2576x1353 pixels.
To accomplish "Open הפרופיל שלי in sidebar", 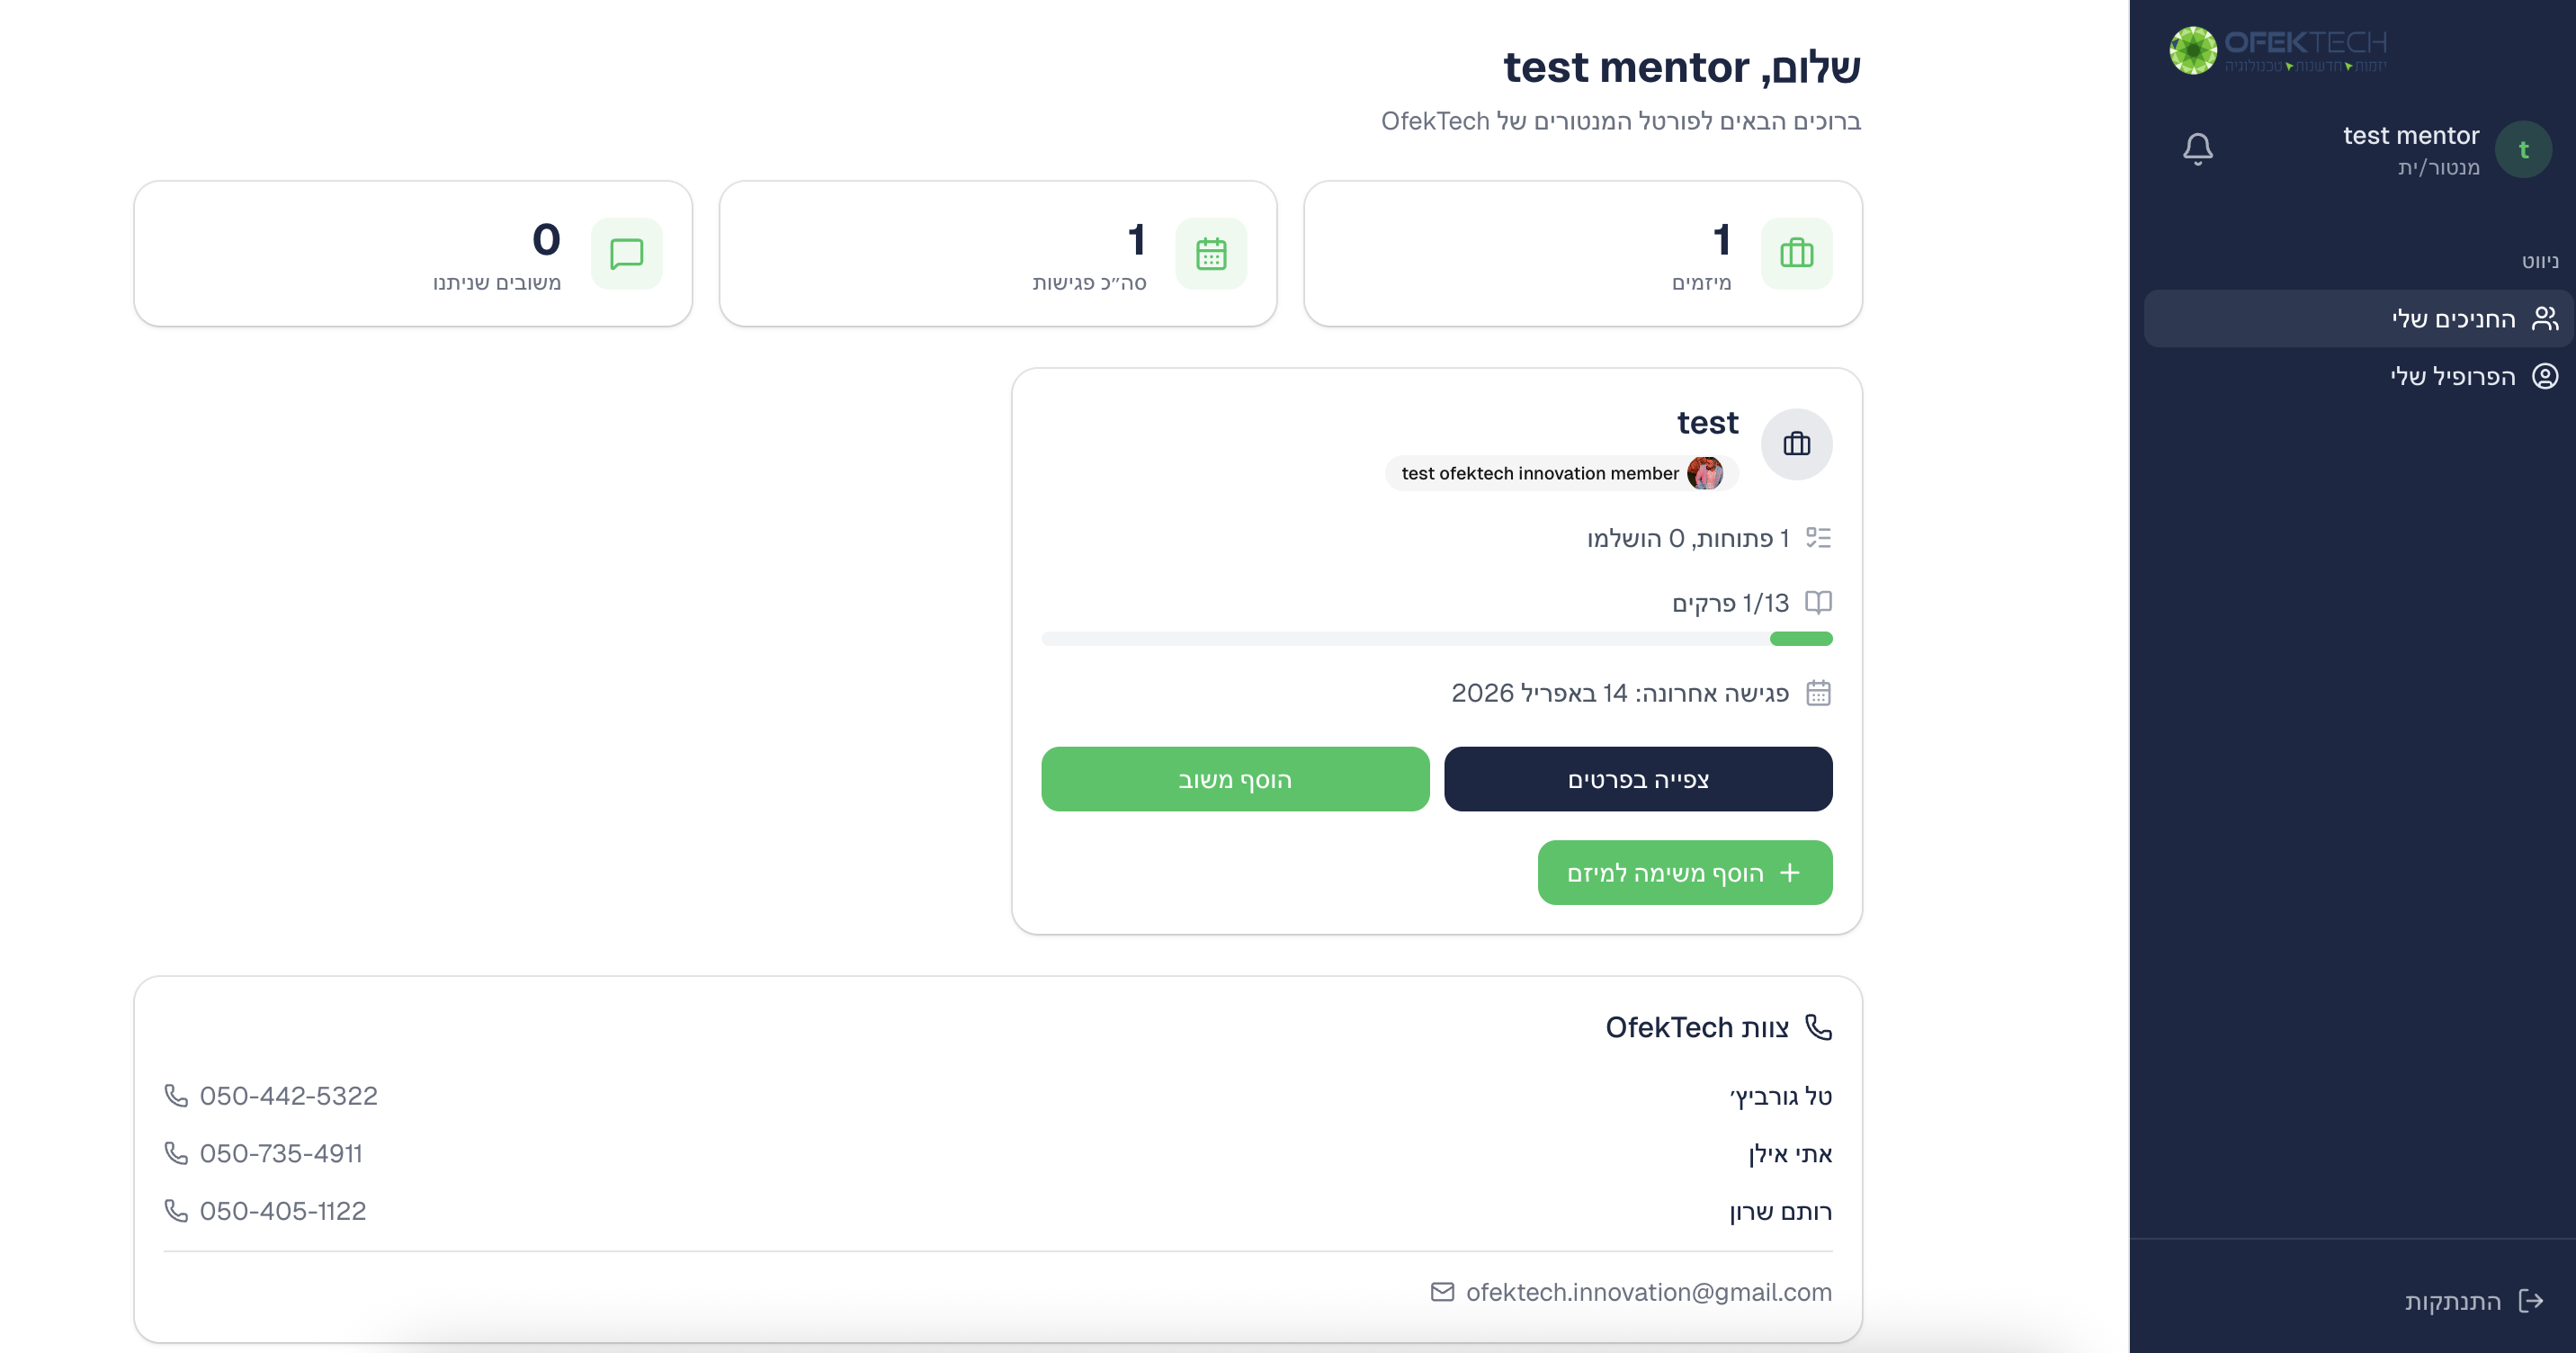I will (2453, 376).
